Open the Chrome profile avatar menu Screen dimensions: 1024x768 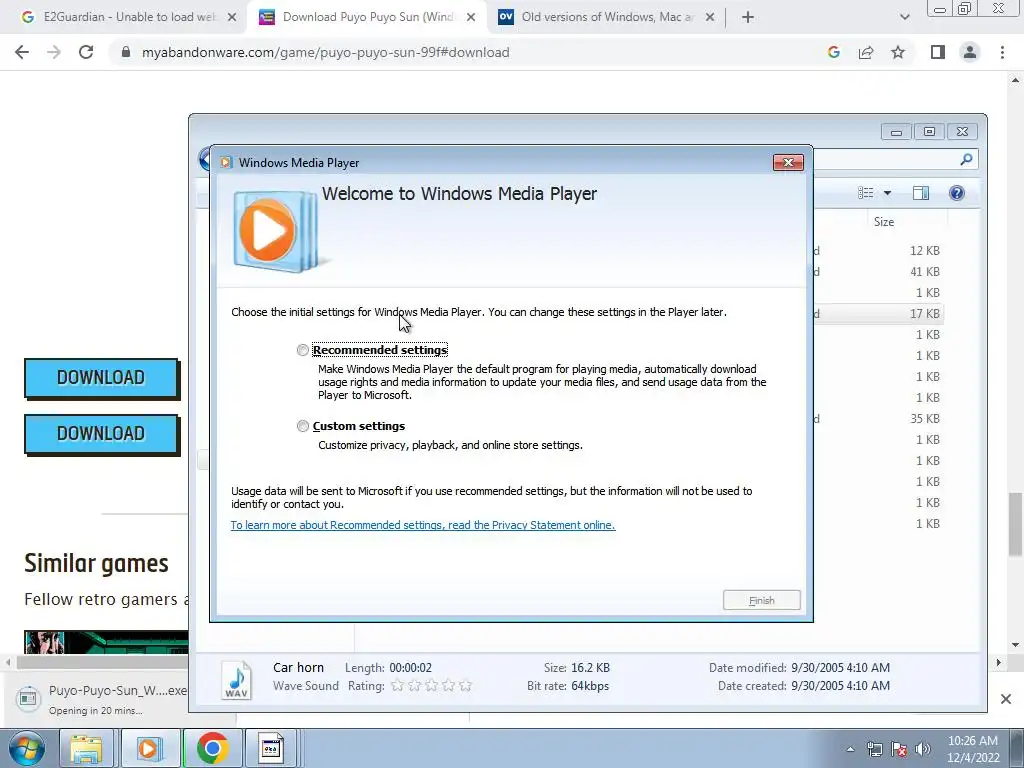(970, 52)
